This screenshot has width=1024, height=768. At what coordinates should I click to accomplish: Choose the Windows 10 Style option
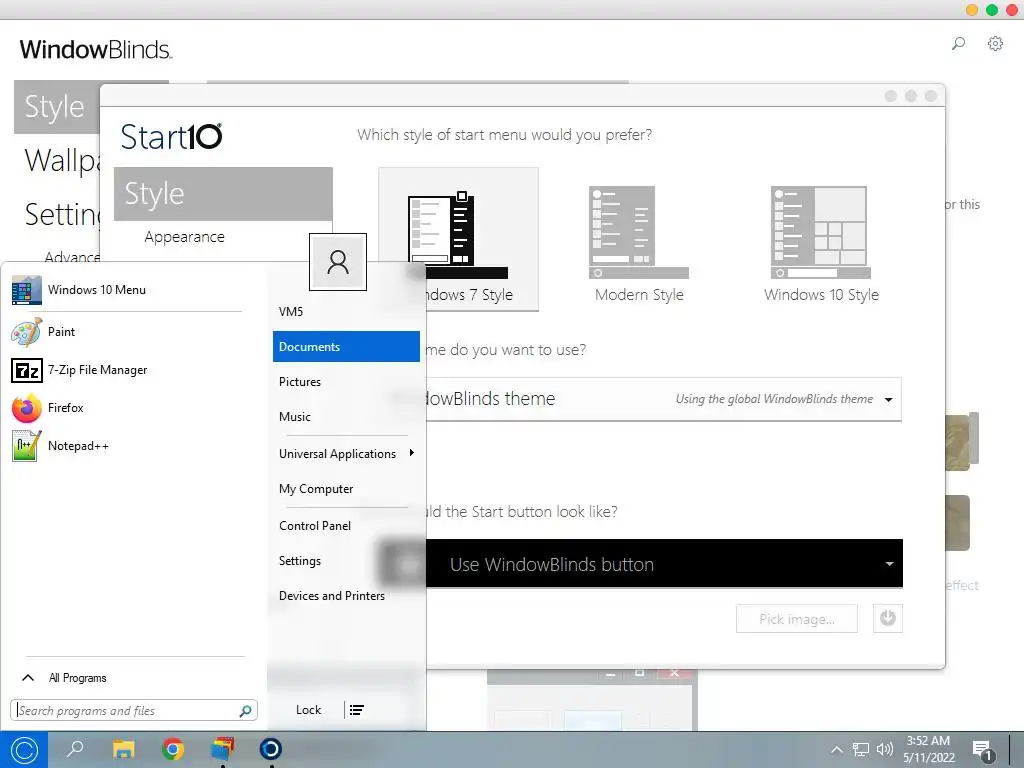[821, 245]
